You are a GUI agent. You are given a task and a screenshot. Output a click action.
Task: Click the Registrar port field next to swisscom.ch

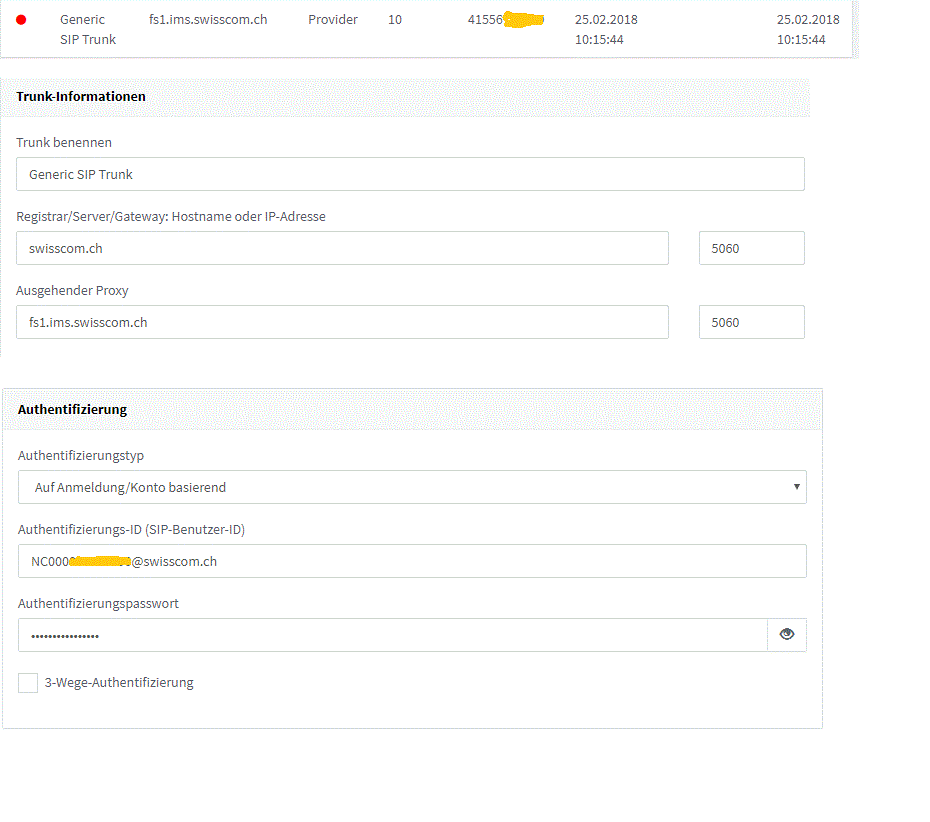point(751,248)
